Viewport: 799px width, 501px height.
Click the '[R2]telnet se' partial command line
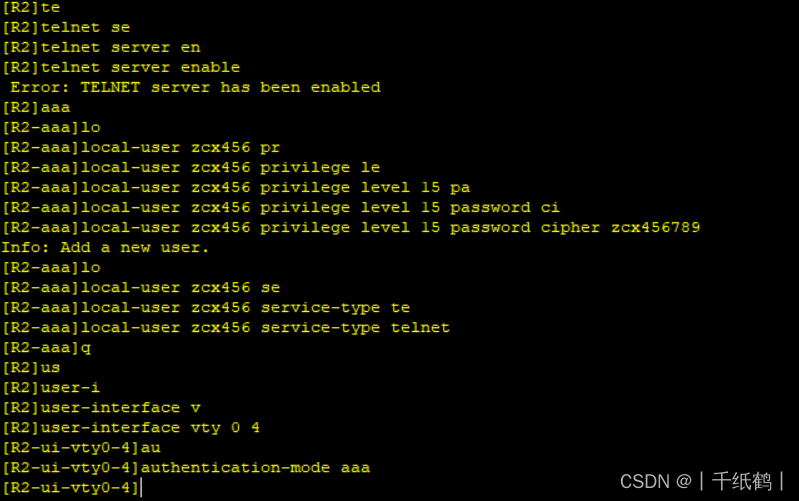[x=66, y=28]
